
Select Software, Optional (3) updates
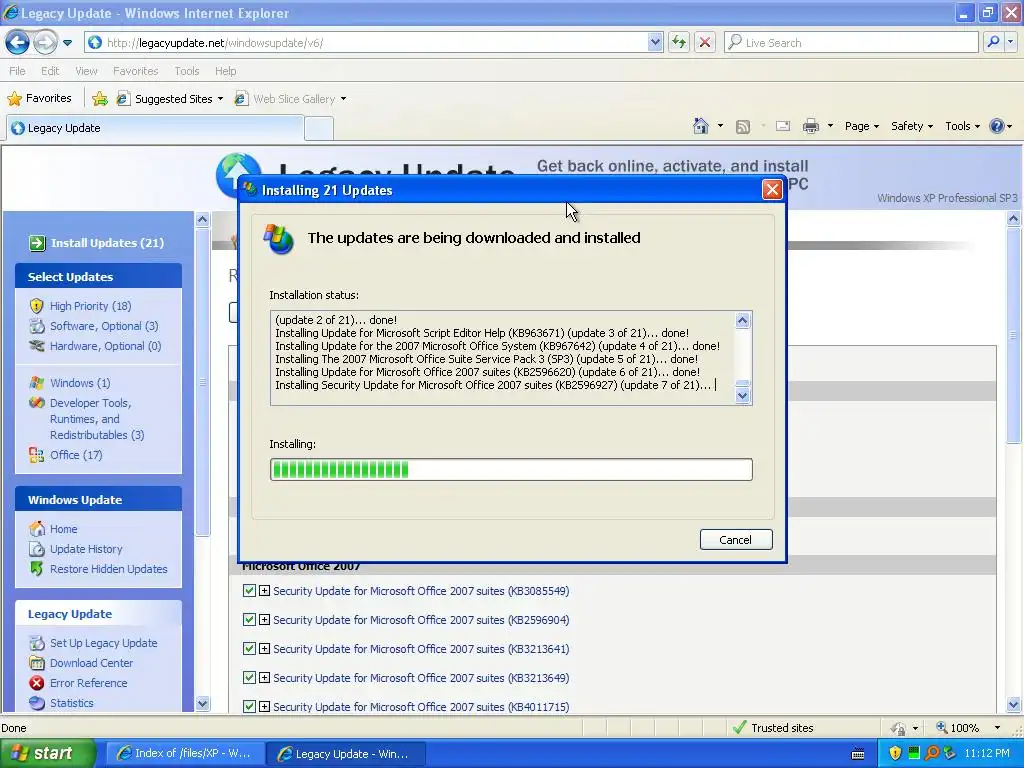tap(104, 326)
